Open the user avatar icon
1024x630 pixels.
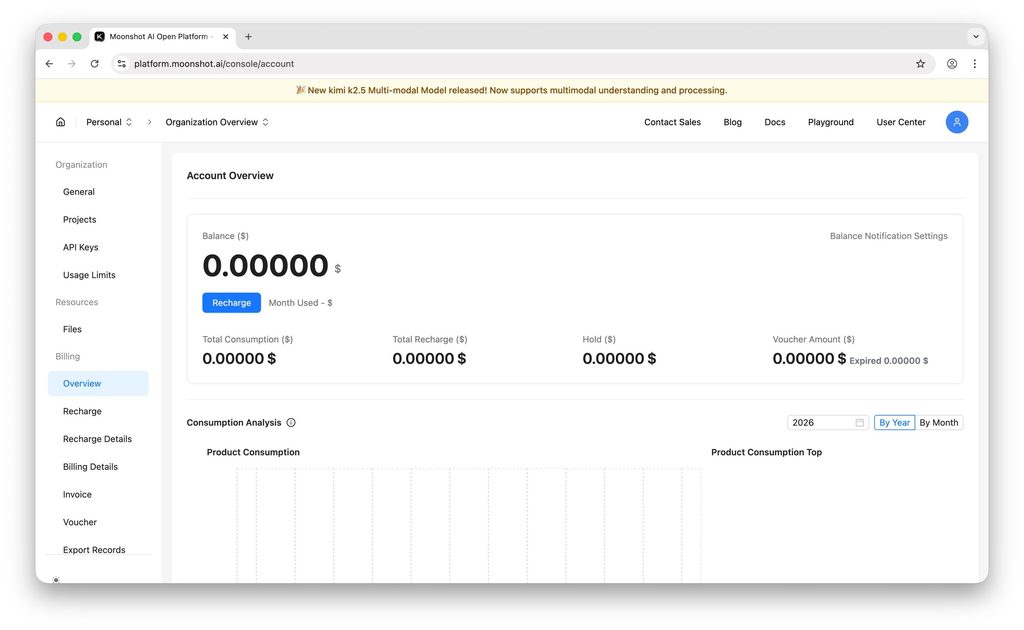pos(956,122)
